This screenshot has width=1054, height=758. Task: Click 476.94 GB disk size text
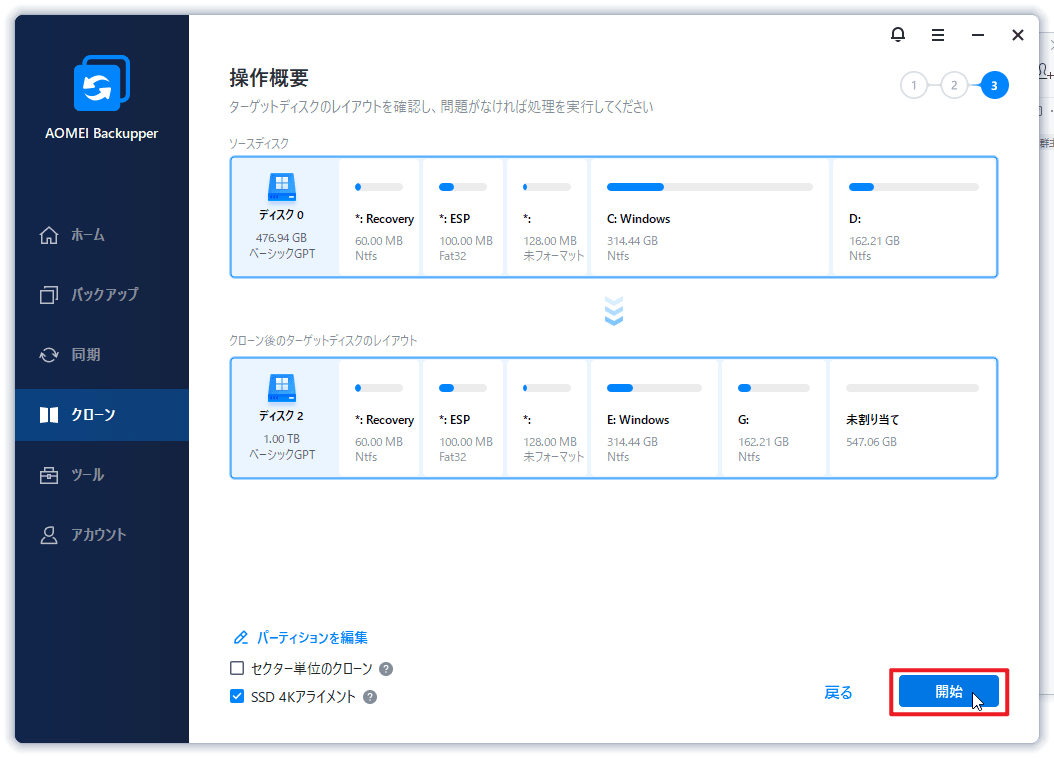point(281,238)
